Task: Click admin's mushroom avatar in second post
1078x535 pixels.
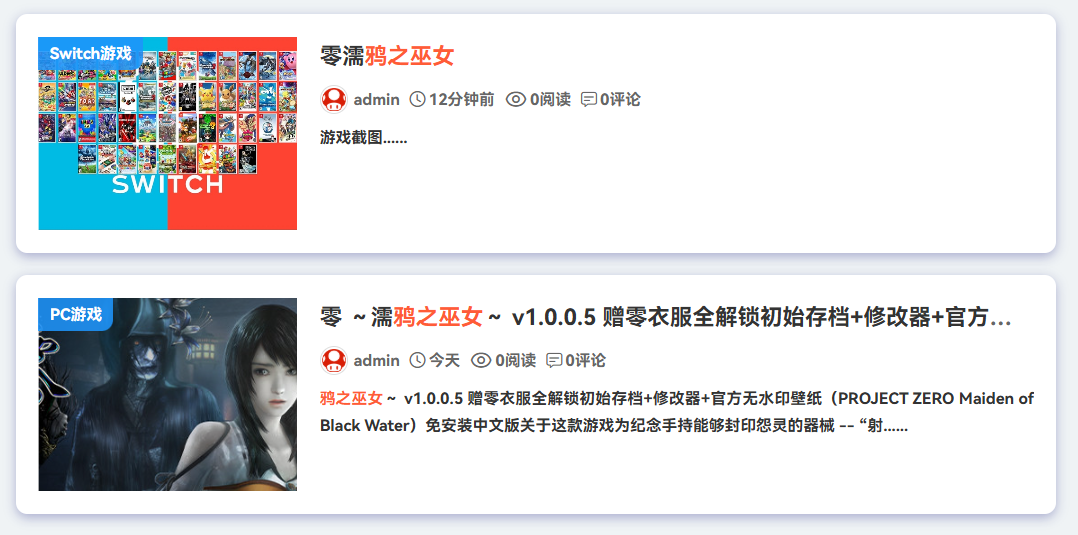Action: click(334, 360)
